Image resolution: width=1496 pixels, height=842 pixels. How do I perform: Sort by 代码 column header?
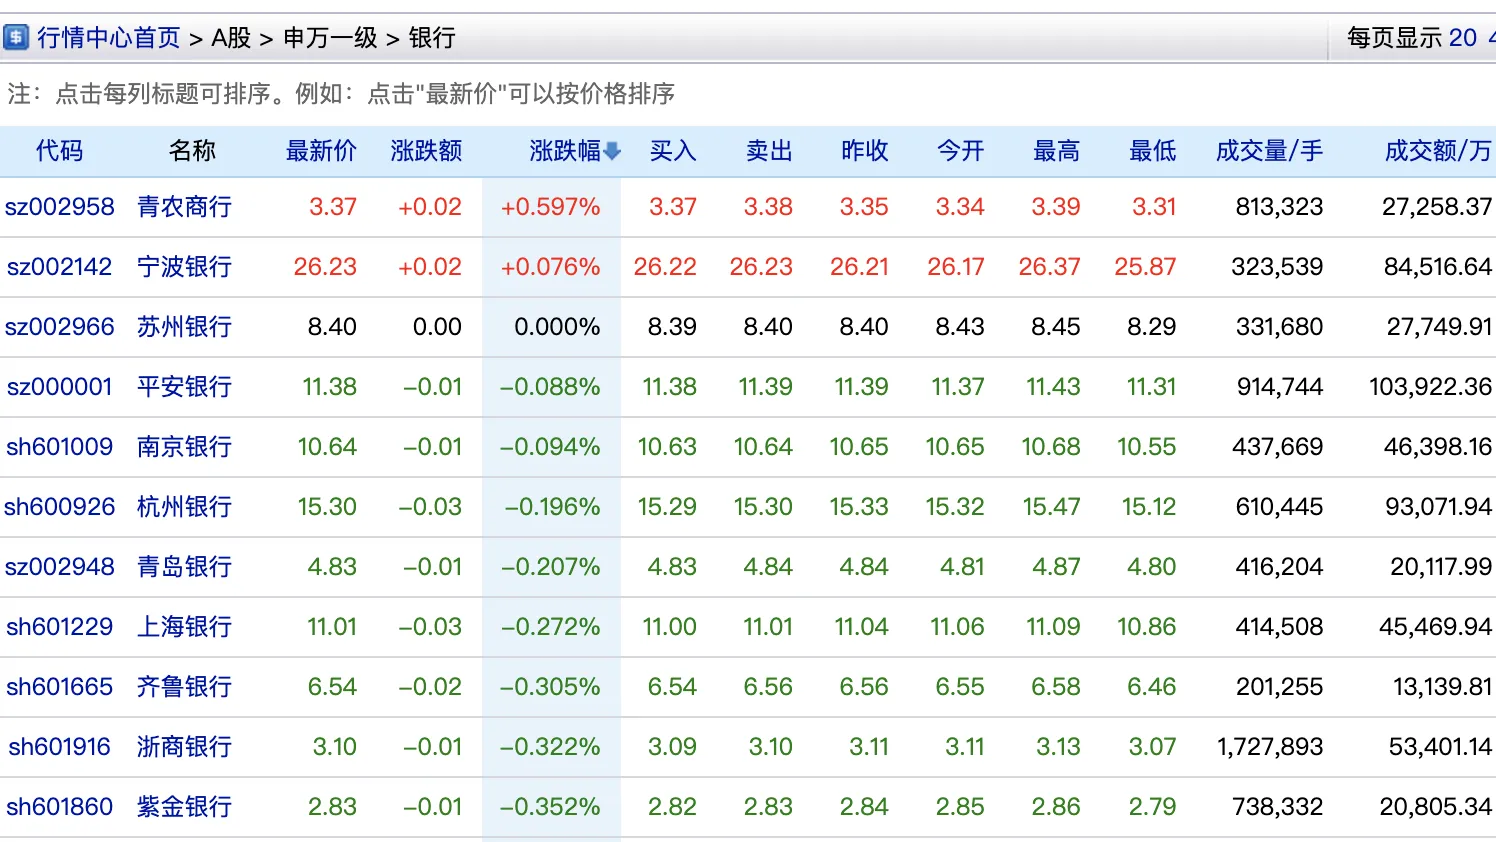59,151
